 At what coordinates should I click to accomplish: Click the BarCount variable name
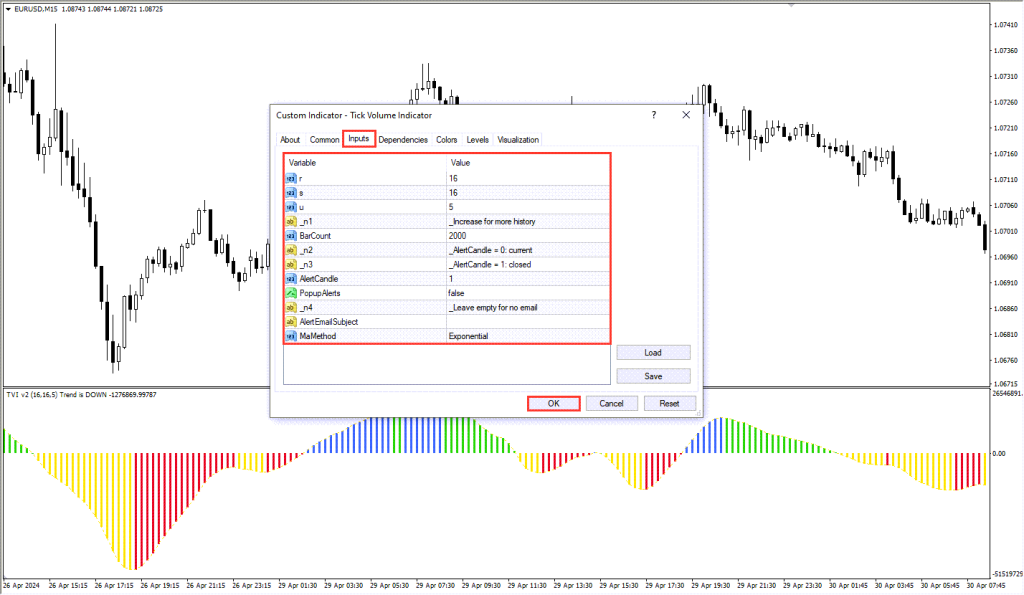tap(315, 236)
